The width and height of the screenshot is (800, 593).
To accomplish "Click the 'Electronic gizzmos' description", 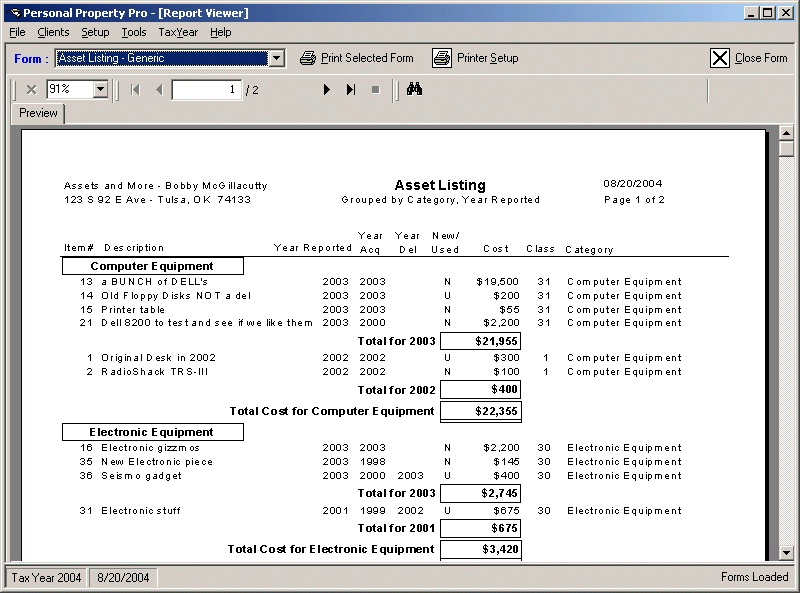I will click(x=150, y=448).
